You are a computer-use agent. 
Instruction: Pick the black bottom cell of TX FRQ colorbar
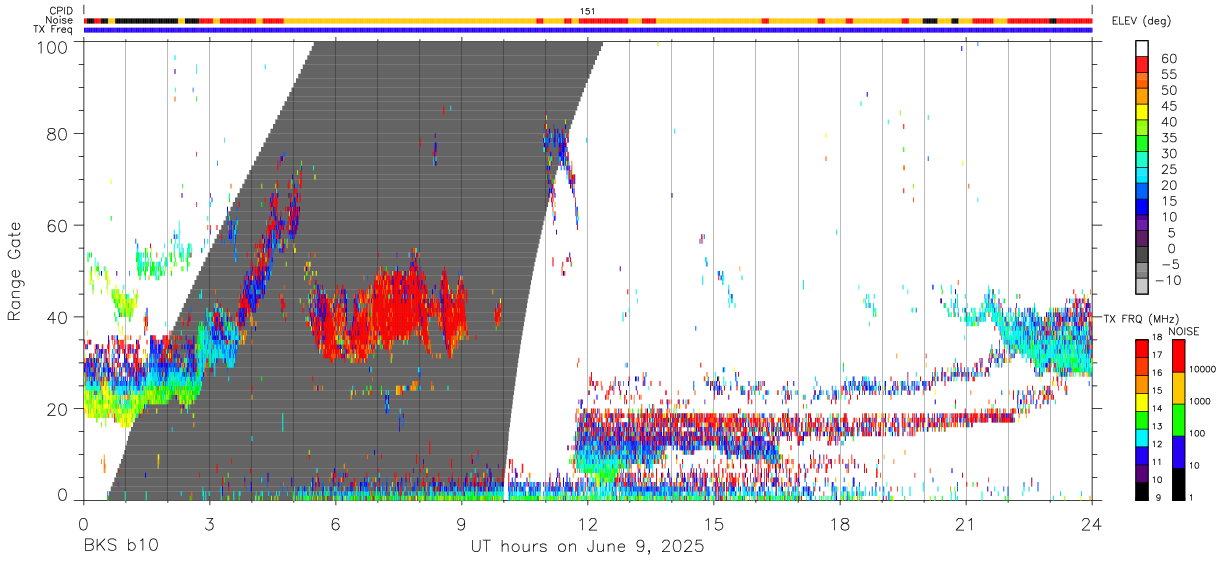[1141, 491]
